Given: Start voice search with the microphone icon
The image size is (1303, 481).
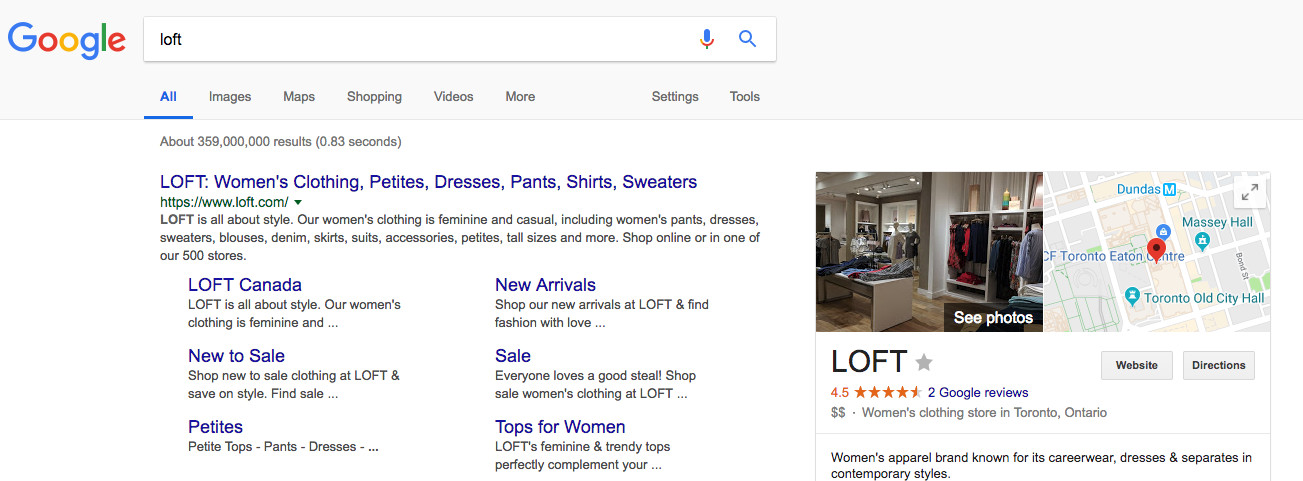Looking at the screenshot, I should (x=707, y=39).
